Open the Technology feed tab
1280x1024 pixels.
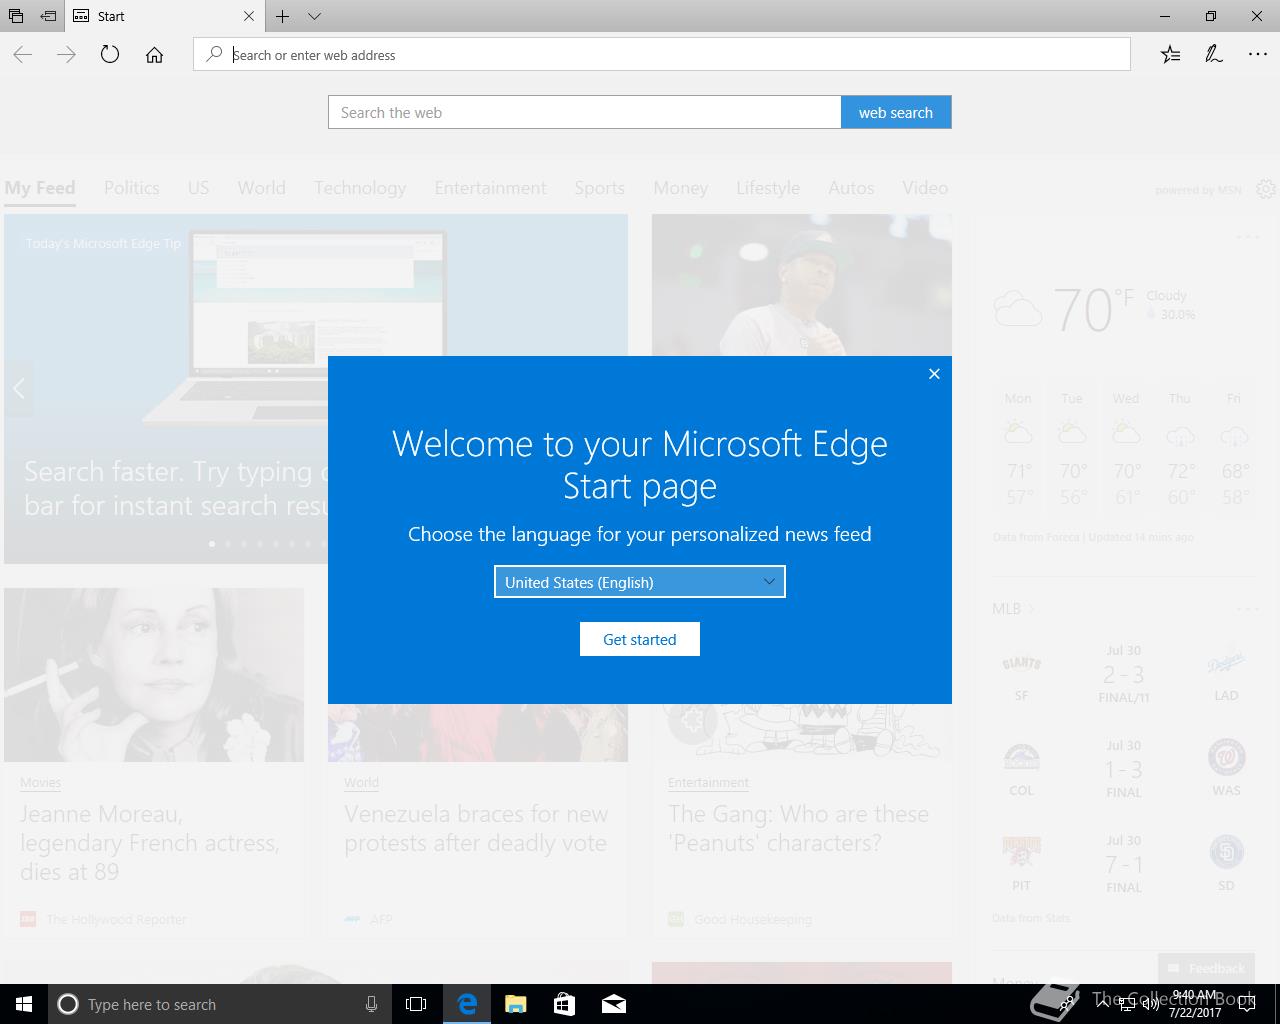point(360,188)
